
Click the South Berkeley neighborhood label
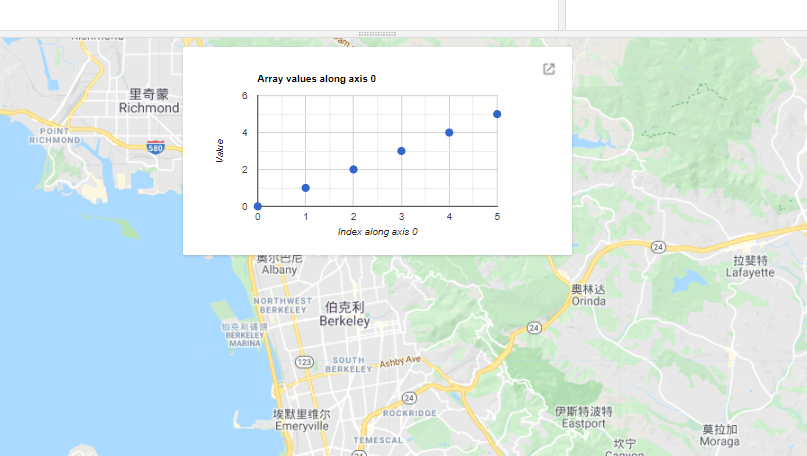point(348,364)
